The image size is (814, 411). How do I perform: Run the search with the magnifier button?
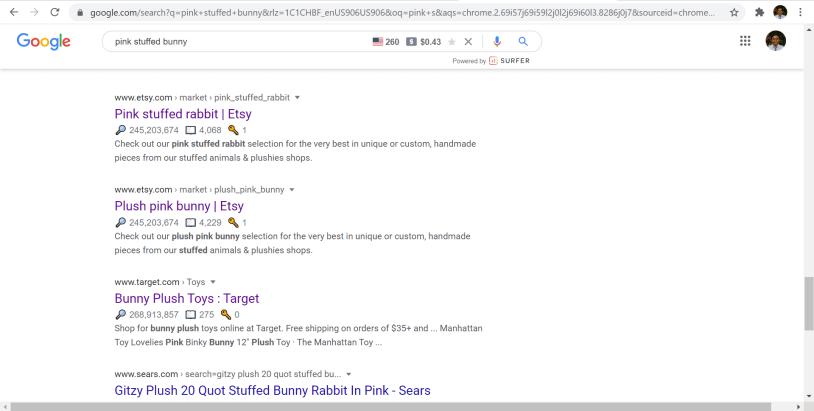point(523,42)
